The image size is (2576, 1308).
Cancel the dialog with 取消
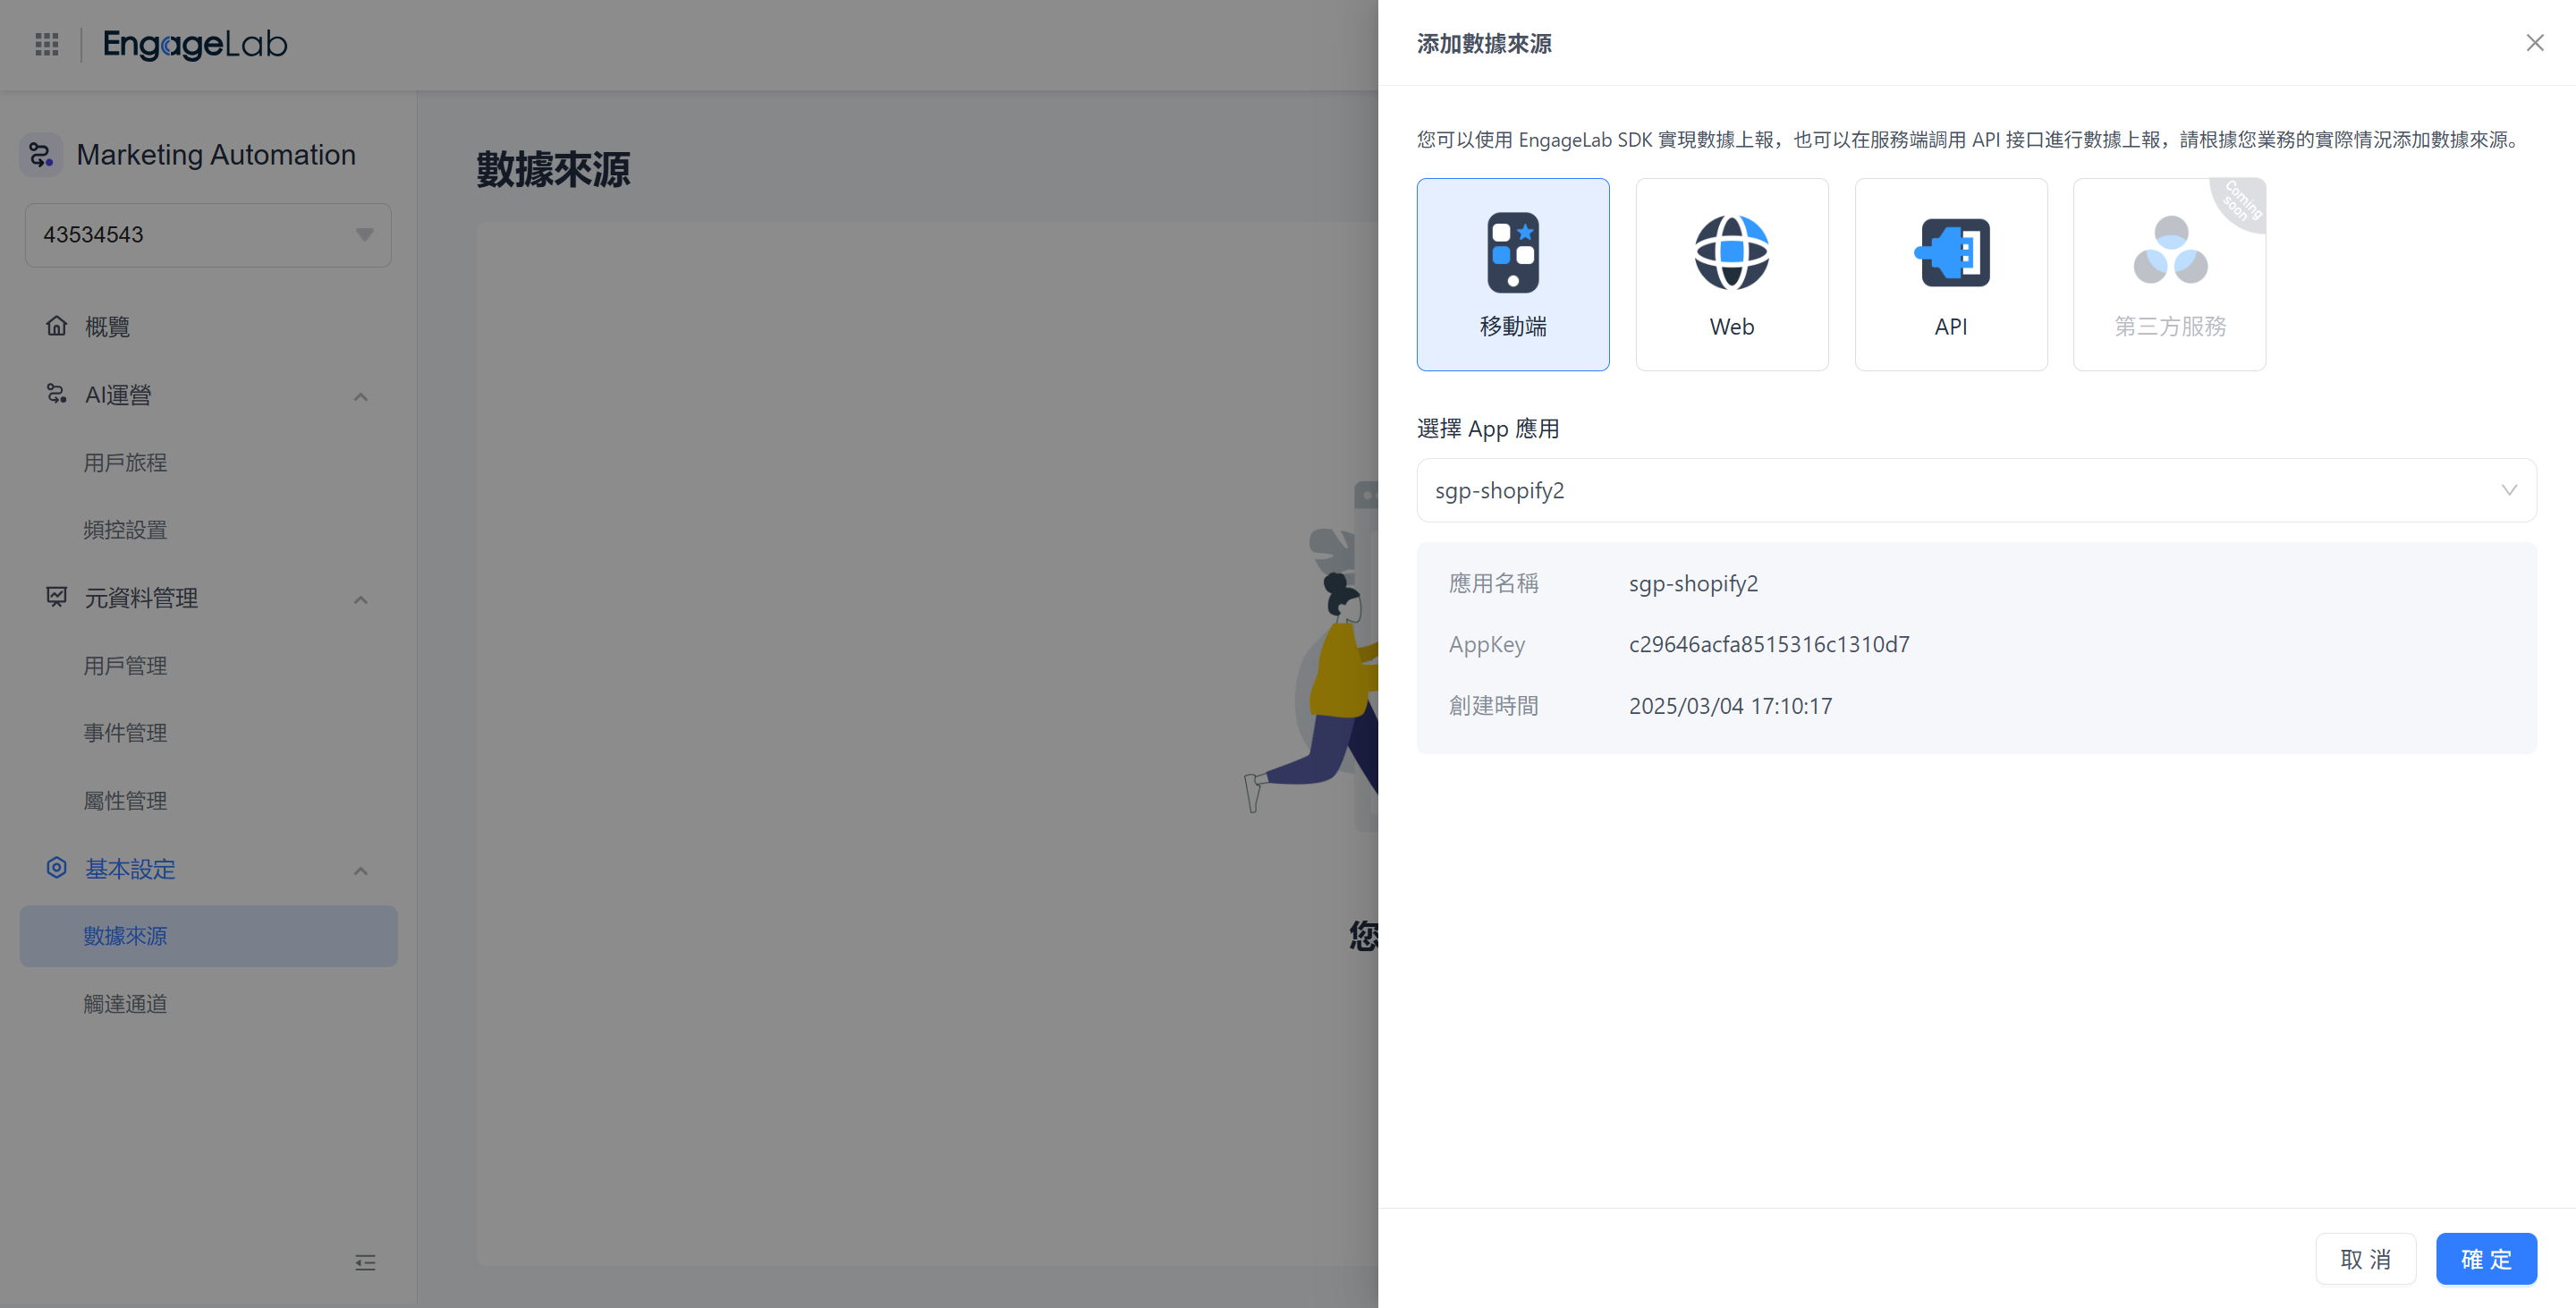2365,1258
